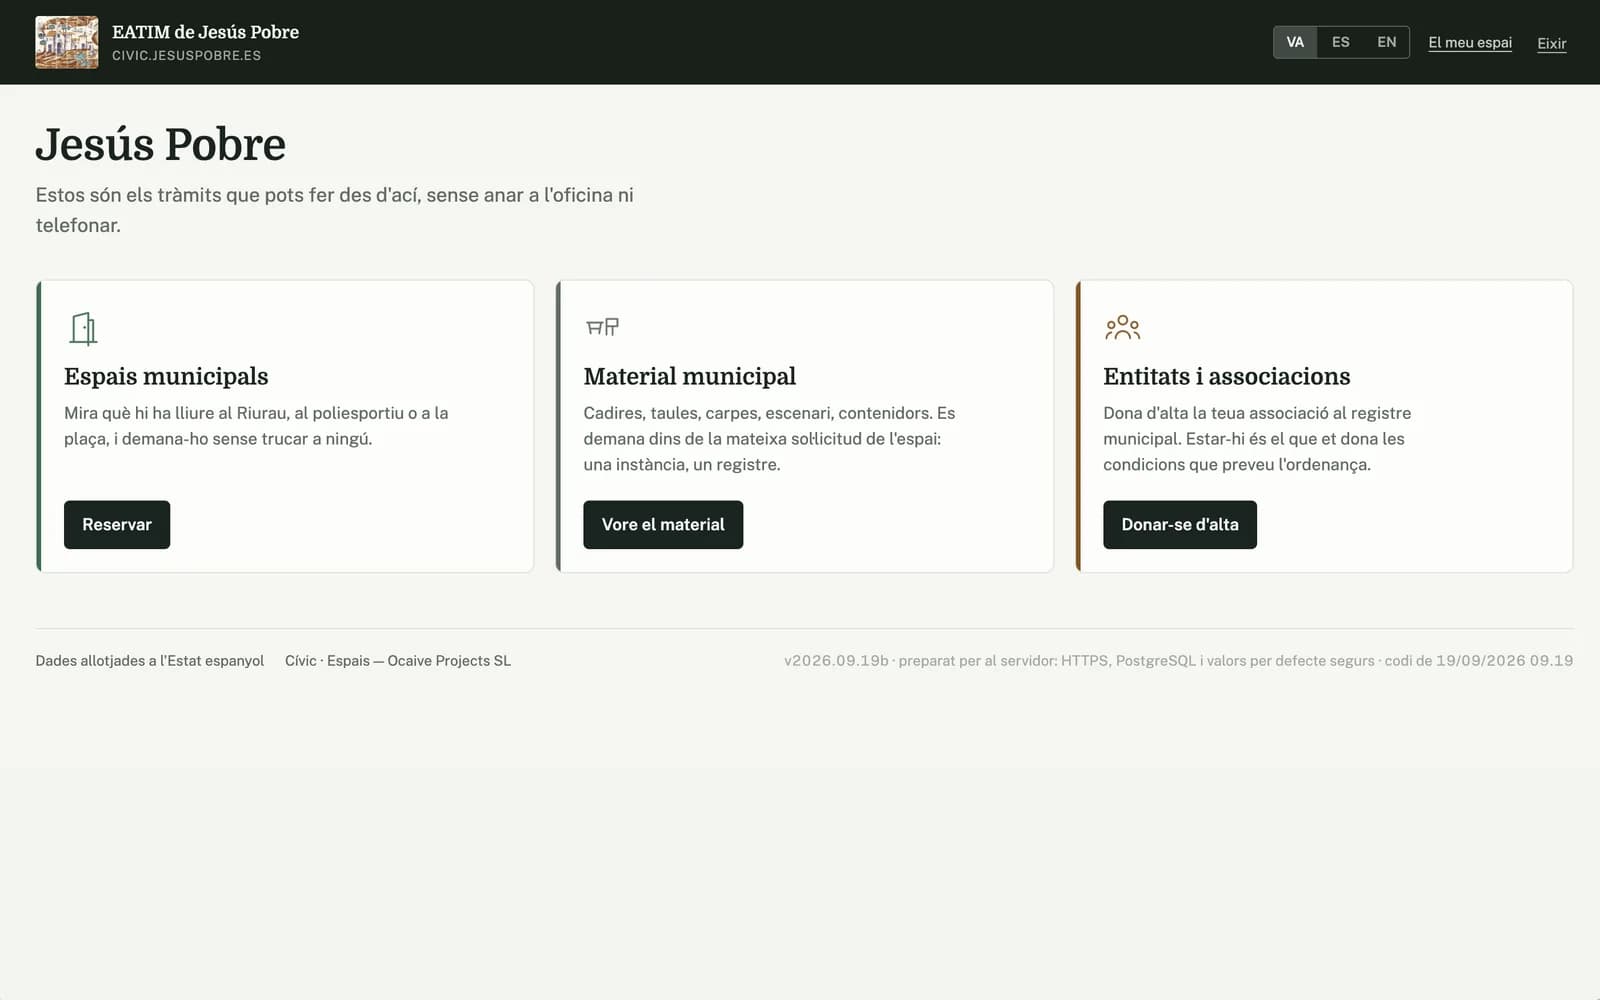
Task: Click Vore el material button
Action: point(663,525)
